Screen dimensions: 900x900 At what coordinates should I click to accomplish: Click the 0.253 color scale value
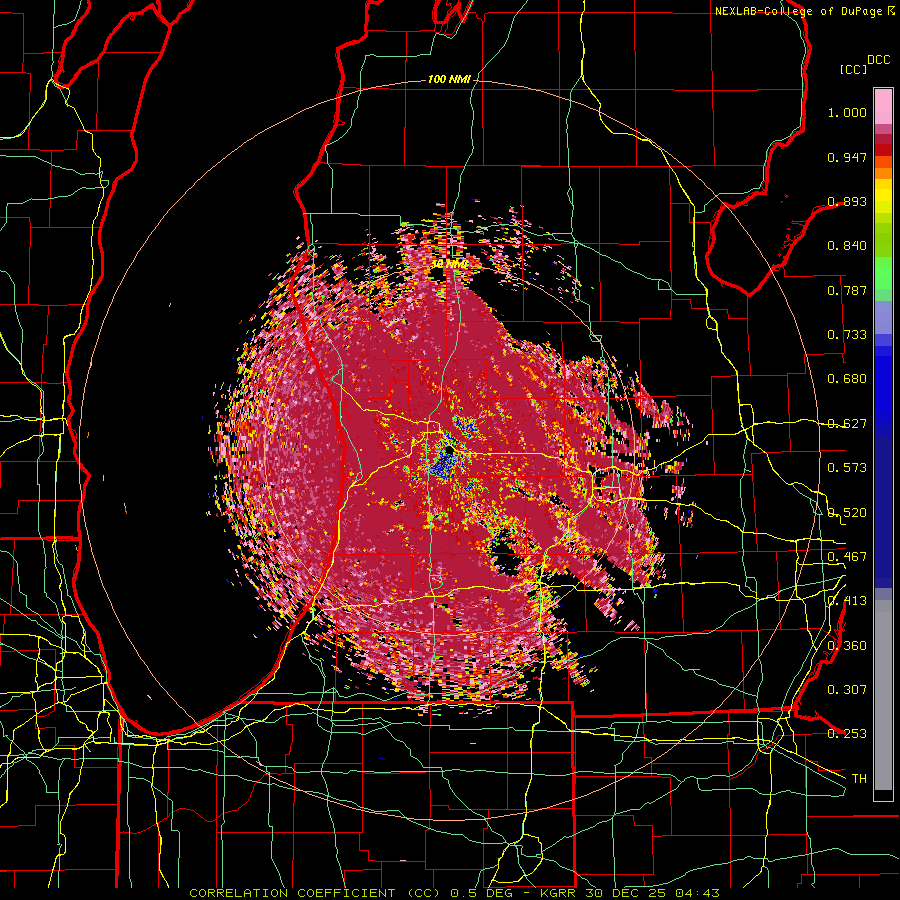[x=847, y=734]
